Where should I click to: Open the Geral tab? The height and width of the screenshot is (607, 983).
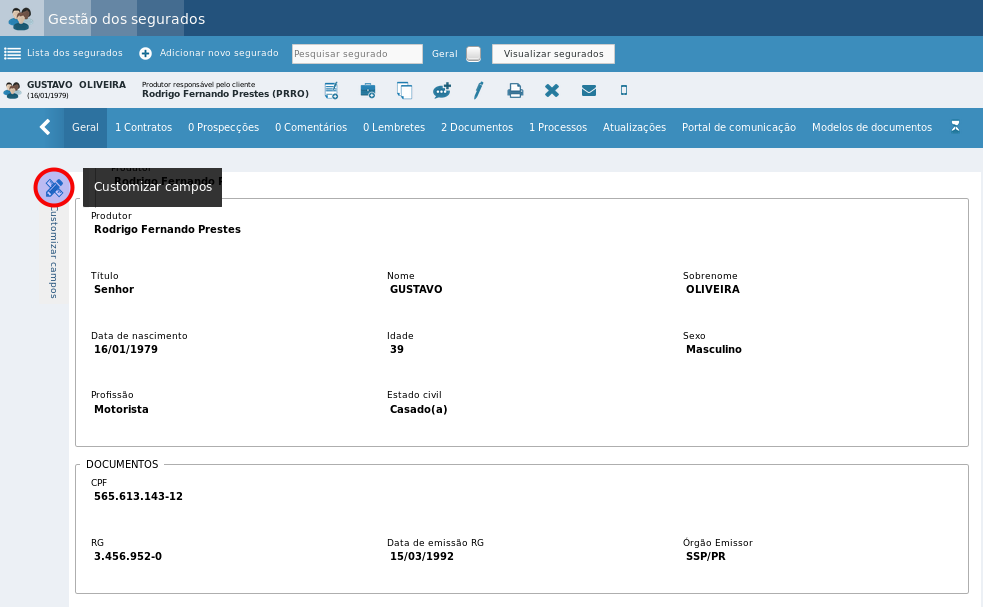[x=85, y=127]
